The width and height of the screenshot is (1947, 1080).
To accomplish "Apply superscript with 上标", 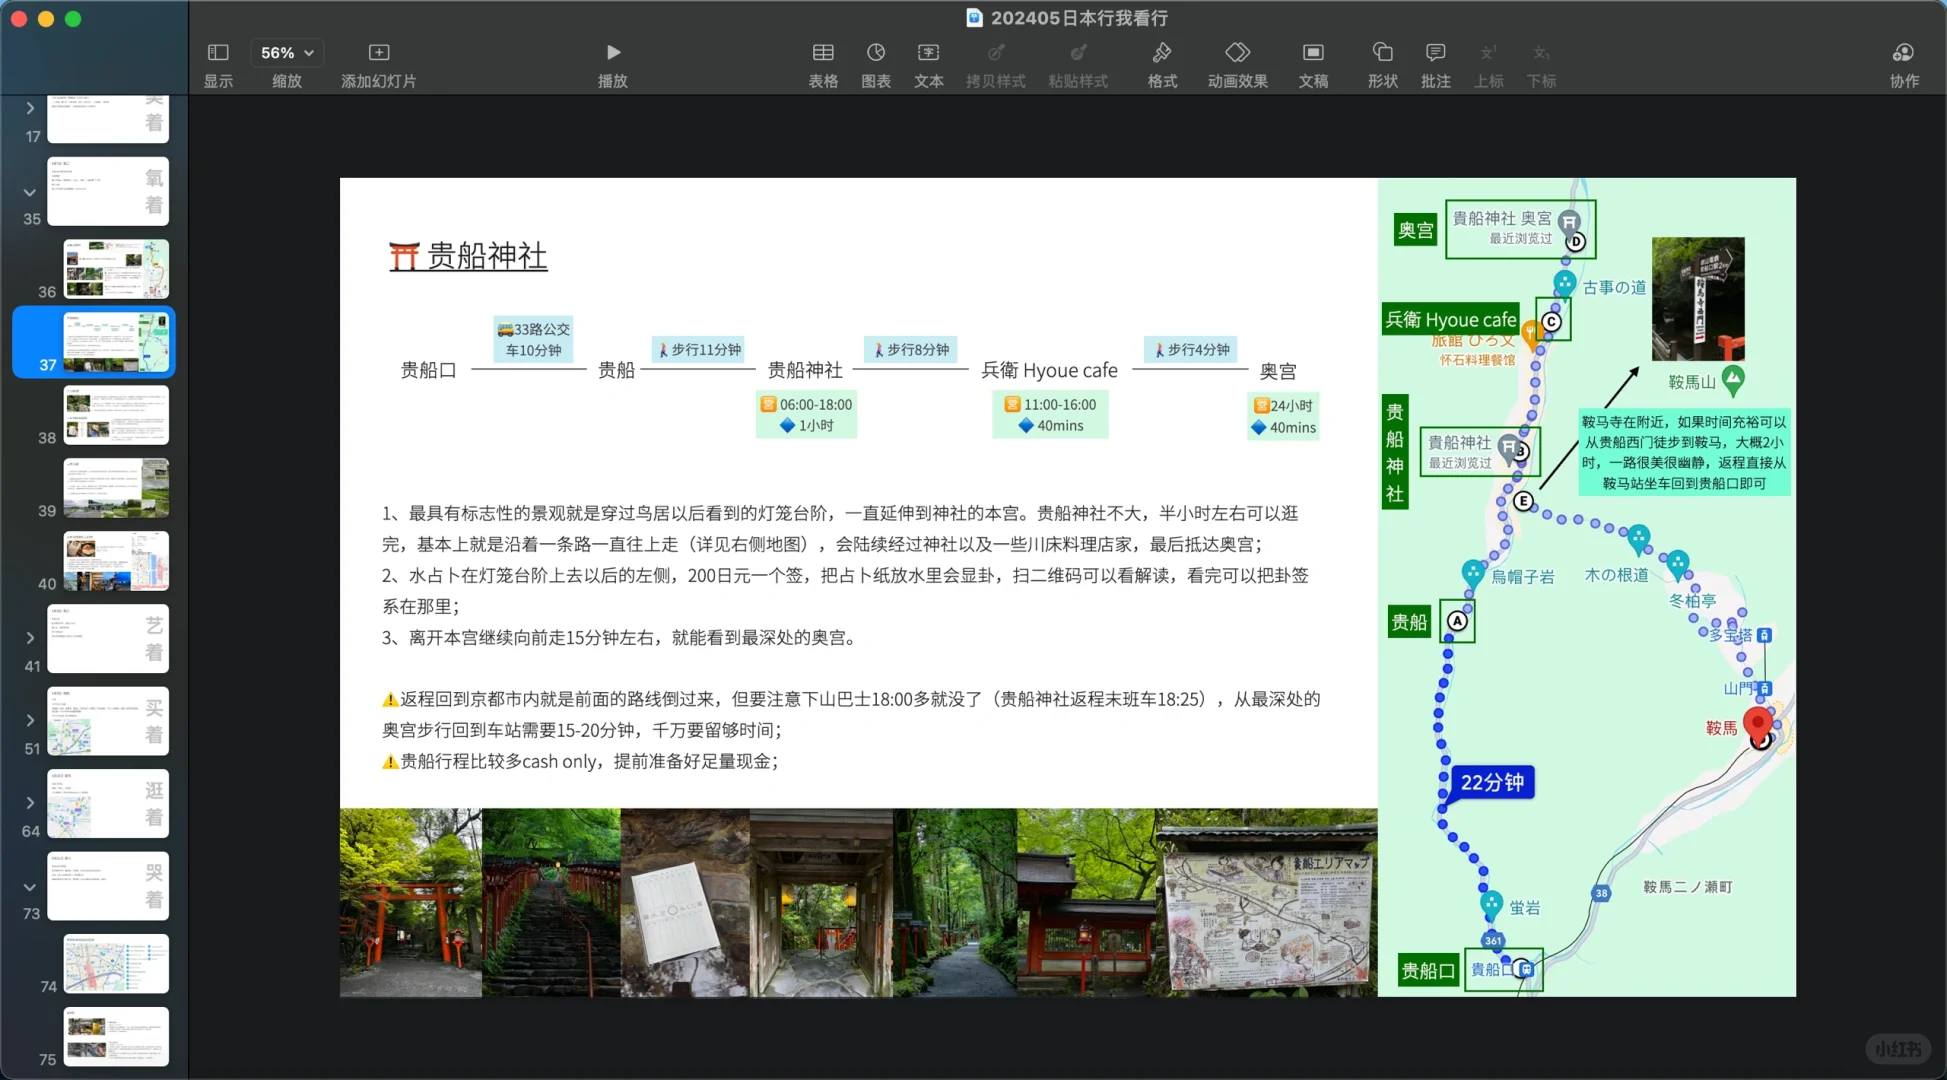I will pyautogui.click(x=1489, y=62).
